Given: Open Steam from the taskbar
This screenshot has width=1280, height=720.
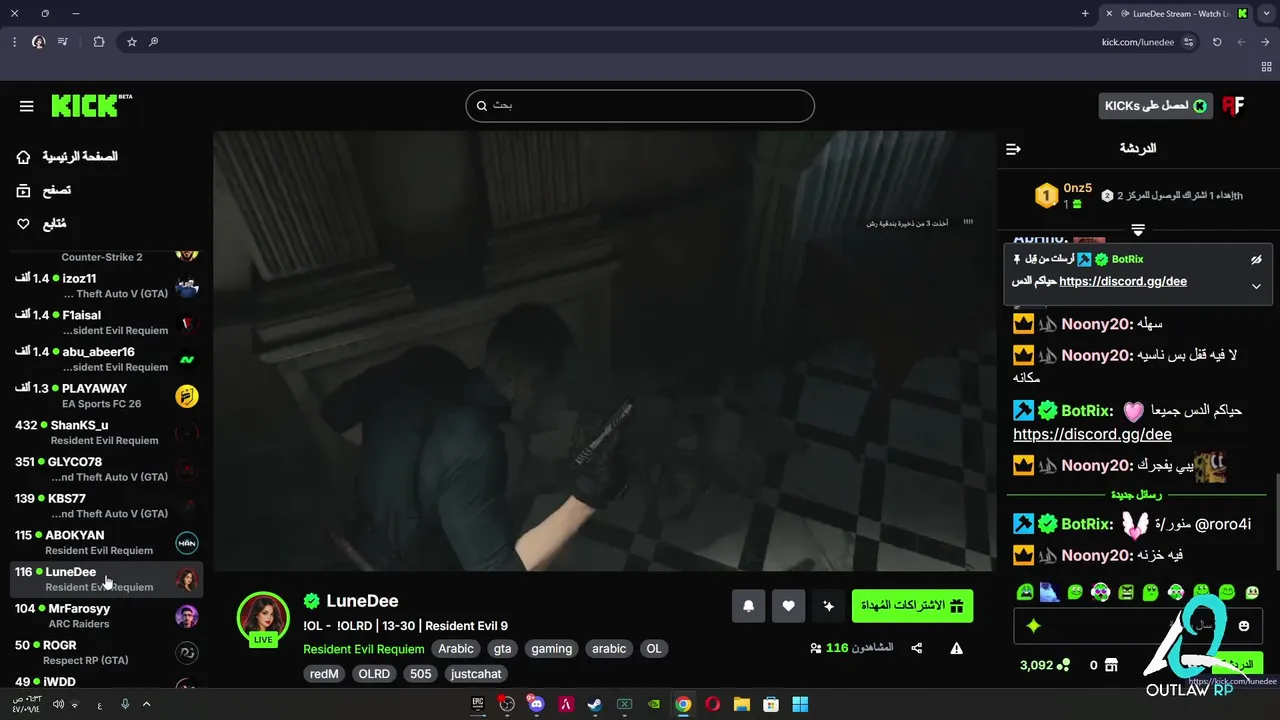Looking at the screenshot, I should tap(595, 704).
